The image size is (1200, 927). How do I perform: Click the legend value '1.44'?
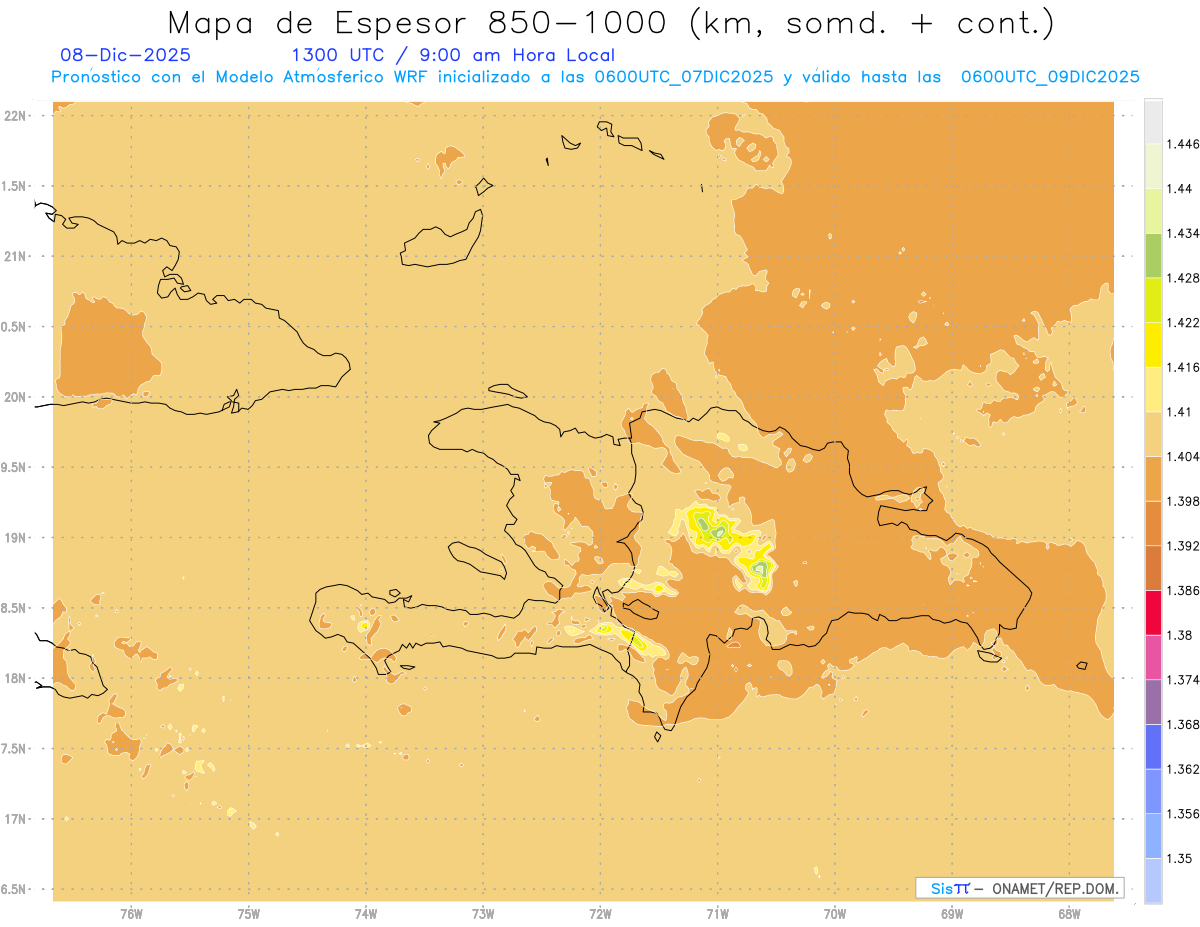pyautogui.click(x=1182, y=189)
